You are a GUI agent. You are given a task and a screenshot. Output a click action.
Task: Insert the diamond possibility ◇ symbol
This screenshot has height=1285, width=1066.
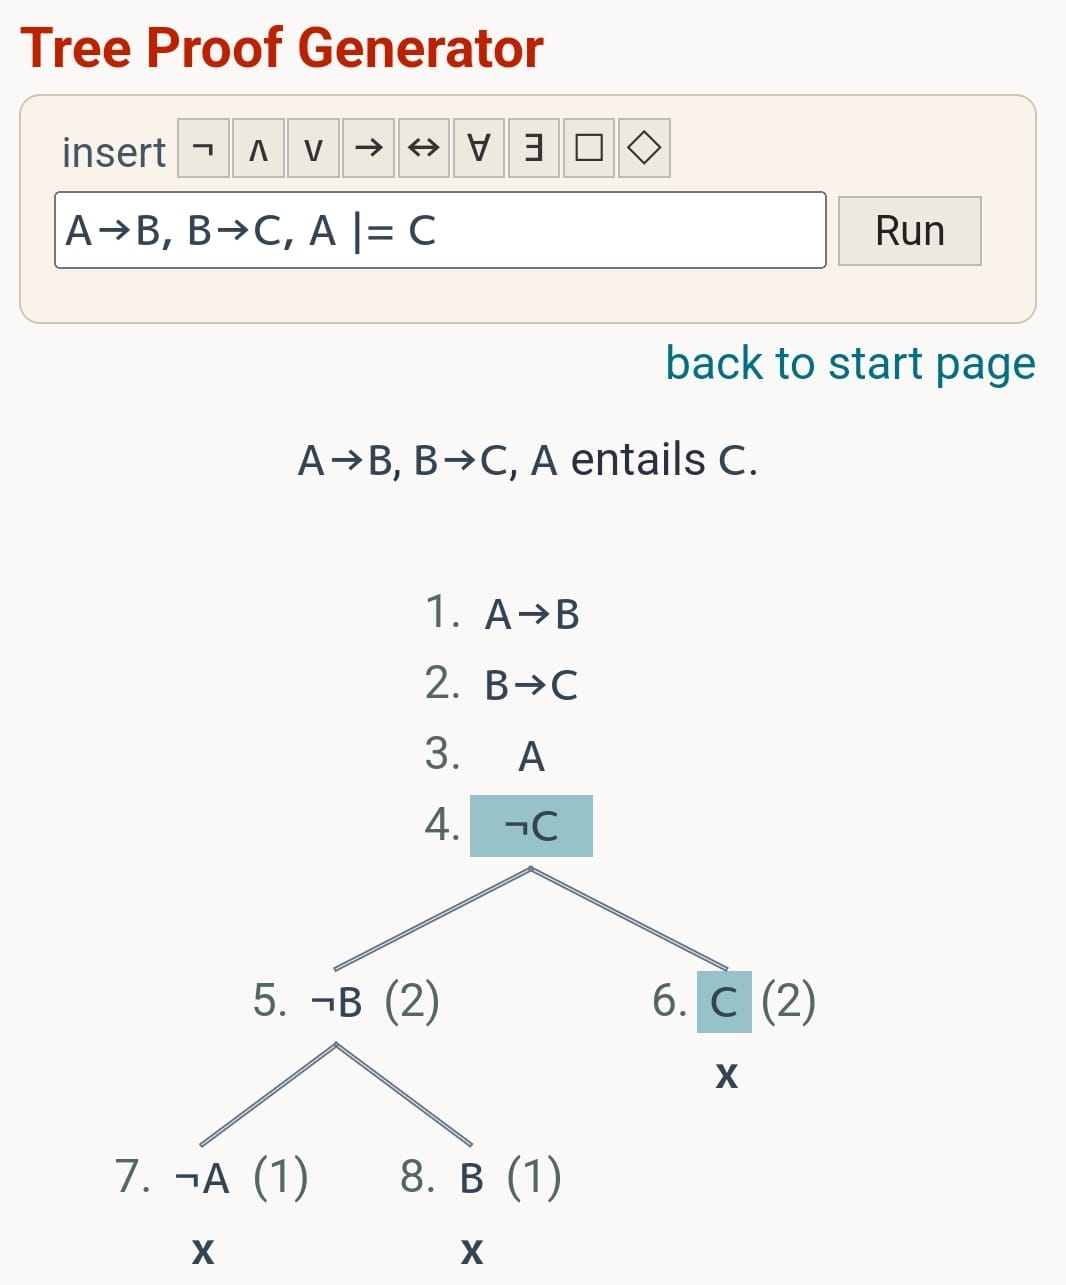click(644, 148)
